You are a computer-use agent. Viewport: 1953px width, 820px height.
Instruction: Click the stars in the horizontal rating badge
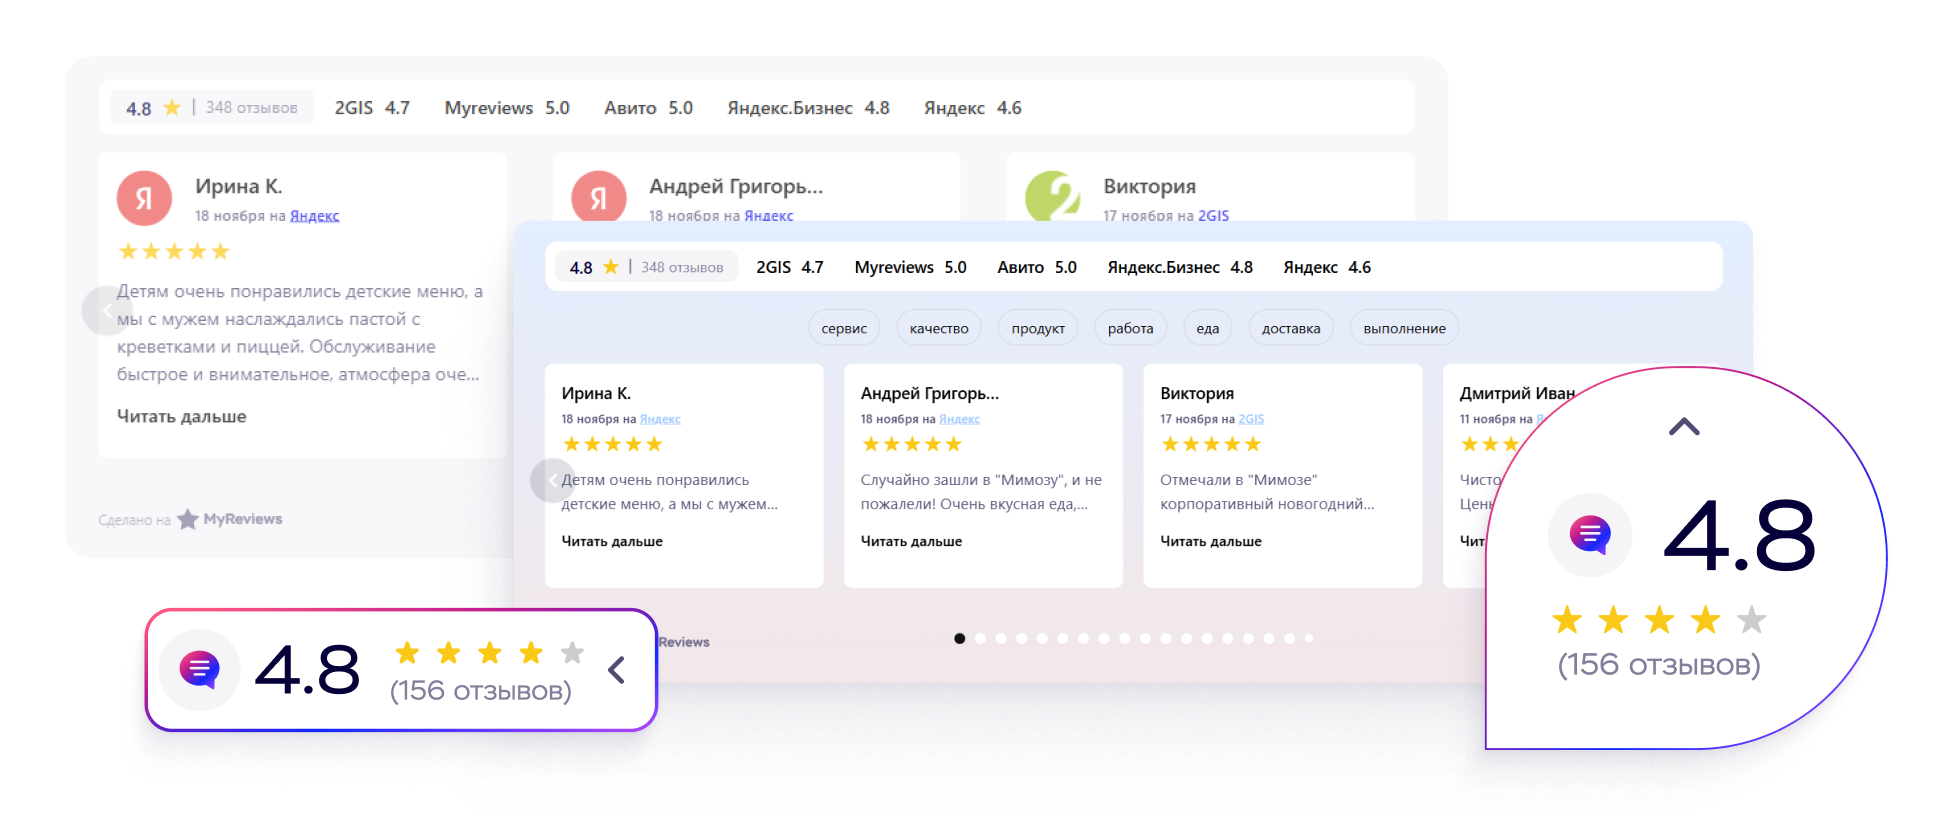point(489,653)
